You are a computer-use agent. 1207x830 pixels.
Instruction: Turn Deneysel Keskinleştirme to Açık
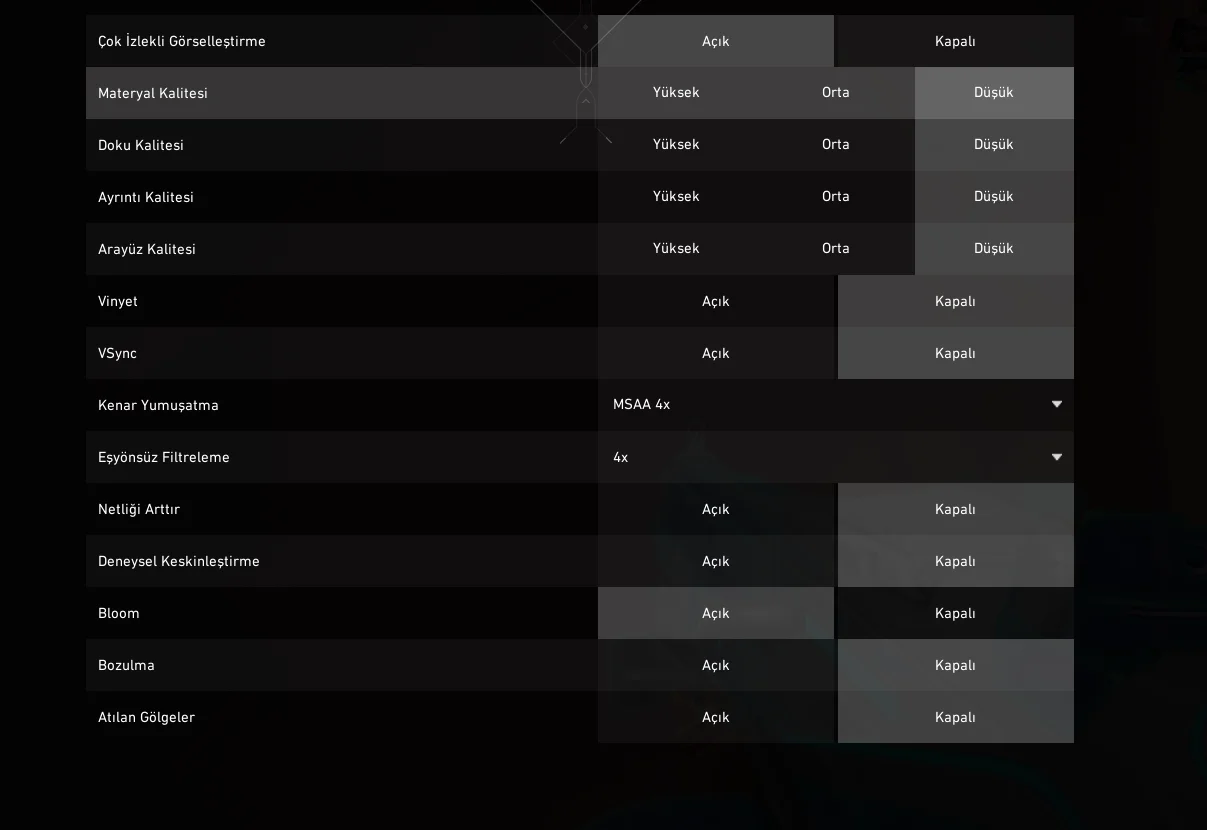point(716,561)
